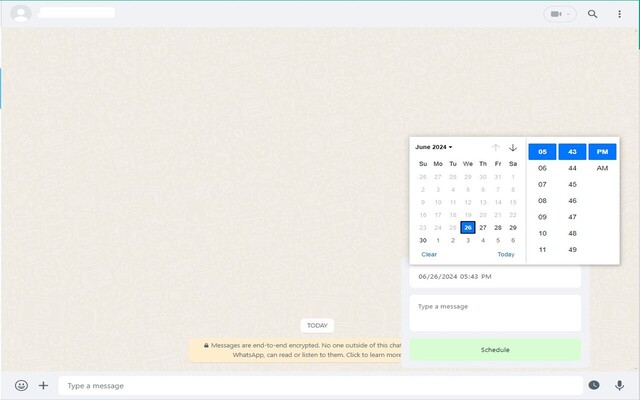Click the voice message microphone
The height and width of the screenshot is (400, 640).
tap(619, 385)
